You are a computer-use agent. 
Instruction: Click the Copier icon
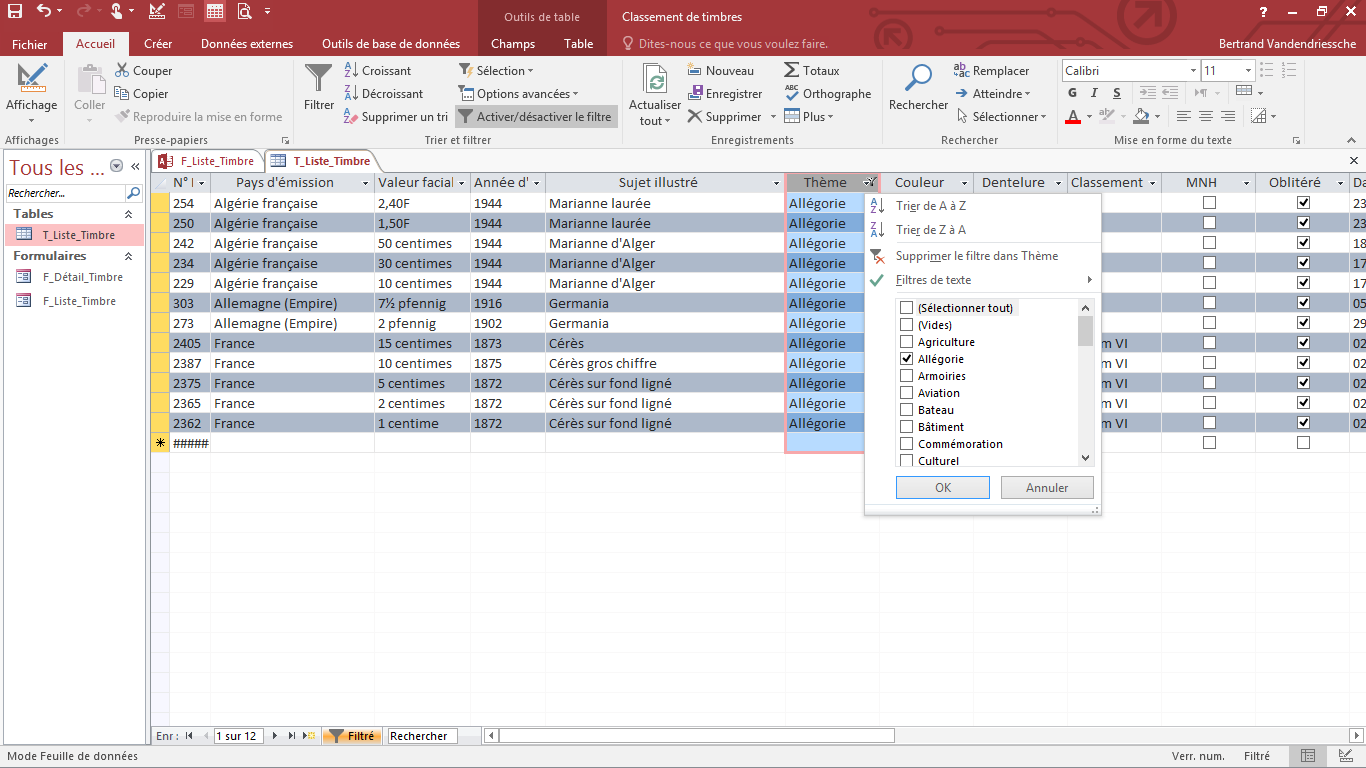point(122,94)
